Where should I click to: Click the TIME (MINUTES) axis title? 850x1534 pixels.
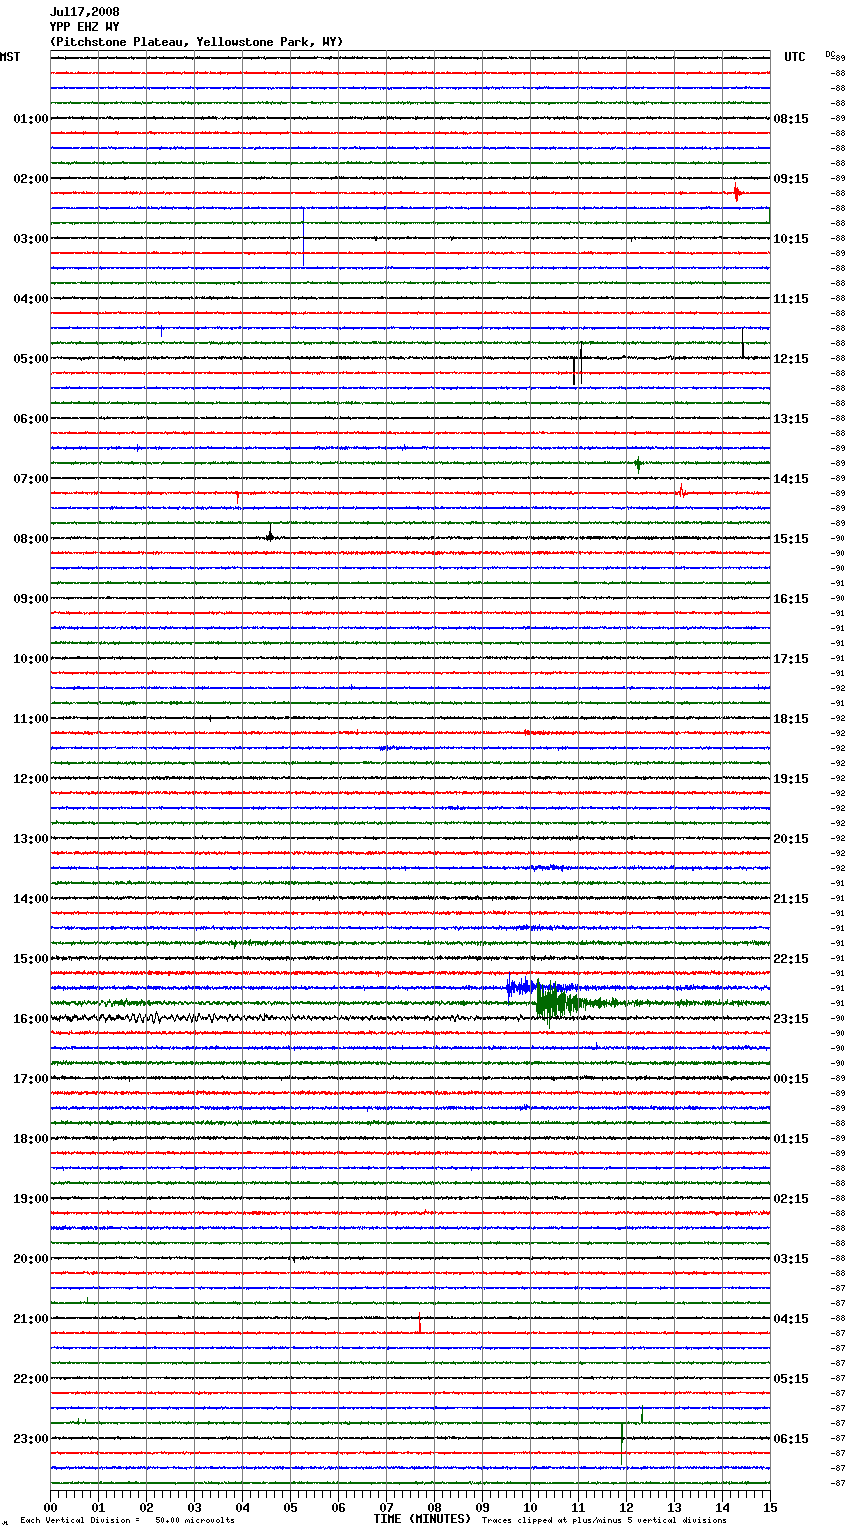(422, 1519)
